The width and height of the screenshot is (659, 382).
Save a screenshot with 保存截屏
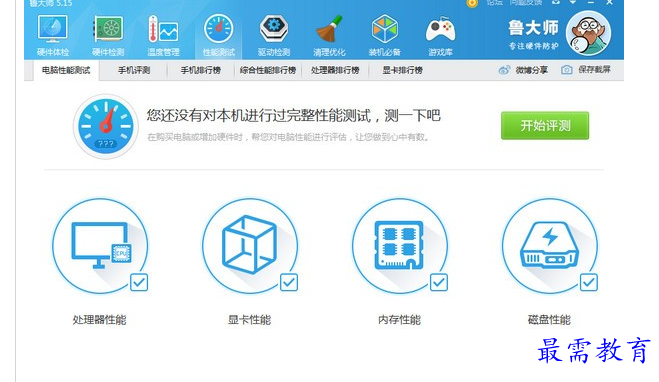586,70
